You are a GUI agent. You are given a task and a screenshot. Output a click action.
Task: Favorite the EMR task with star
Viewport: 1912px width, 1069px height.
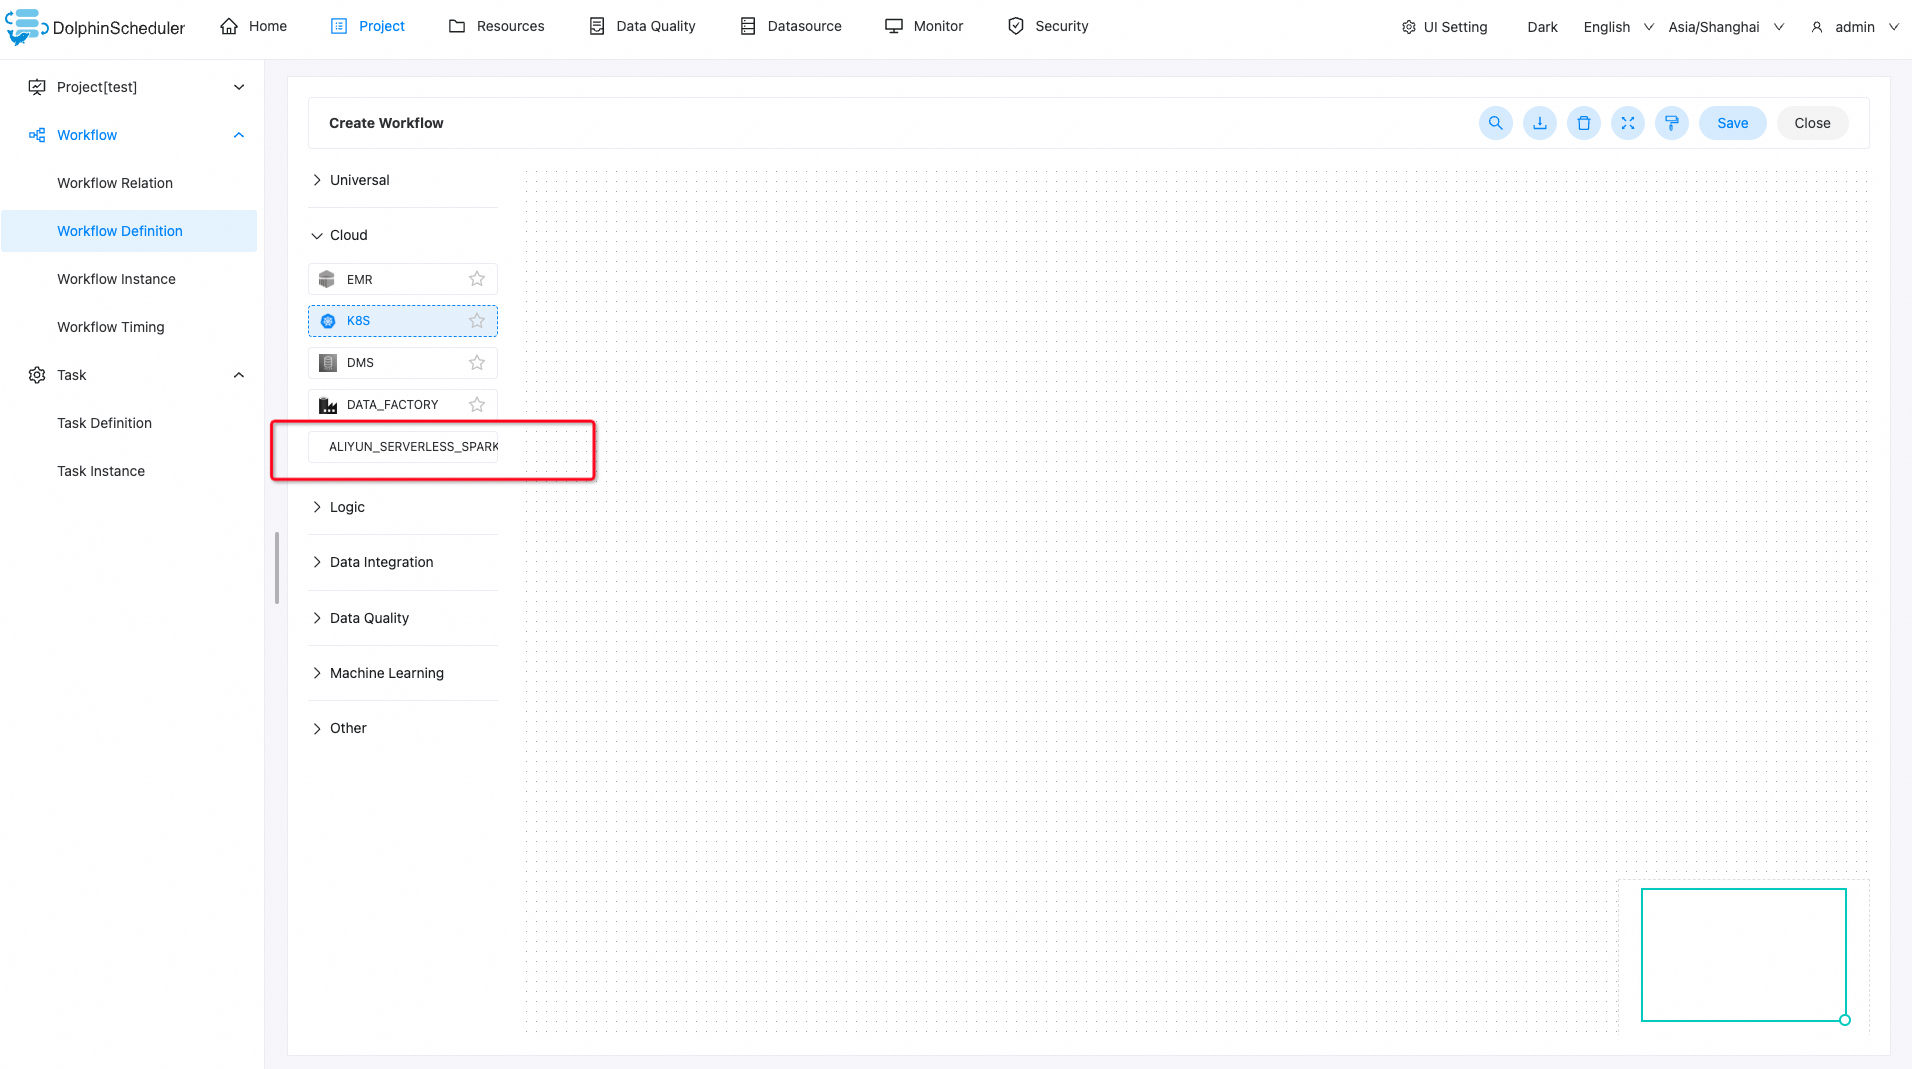(477, 279)
